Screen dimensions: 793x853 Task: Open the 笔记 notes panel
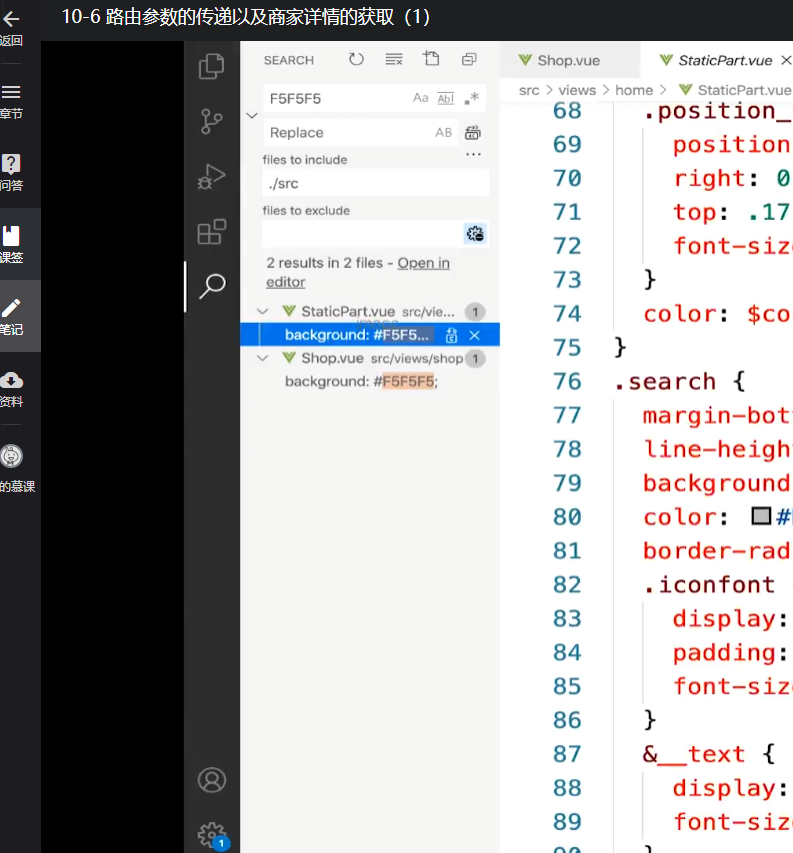point(11,316)
